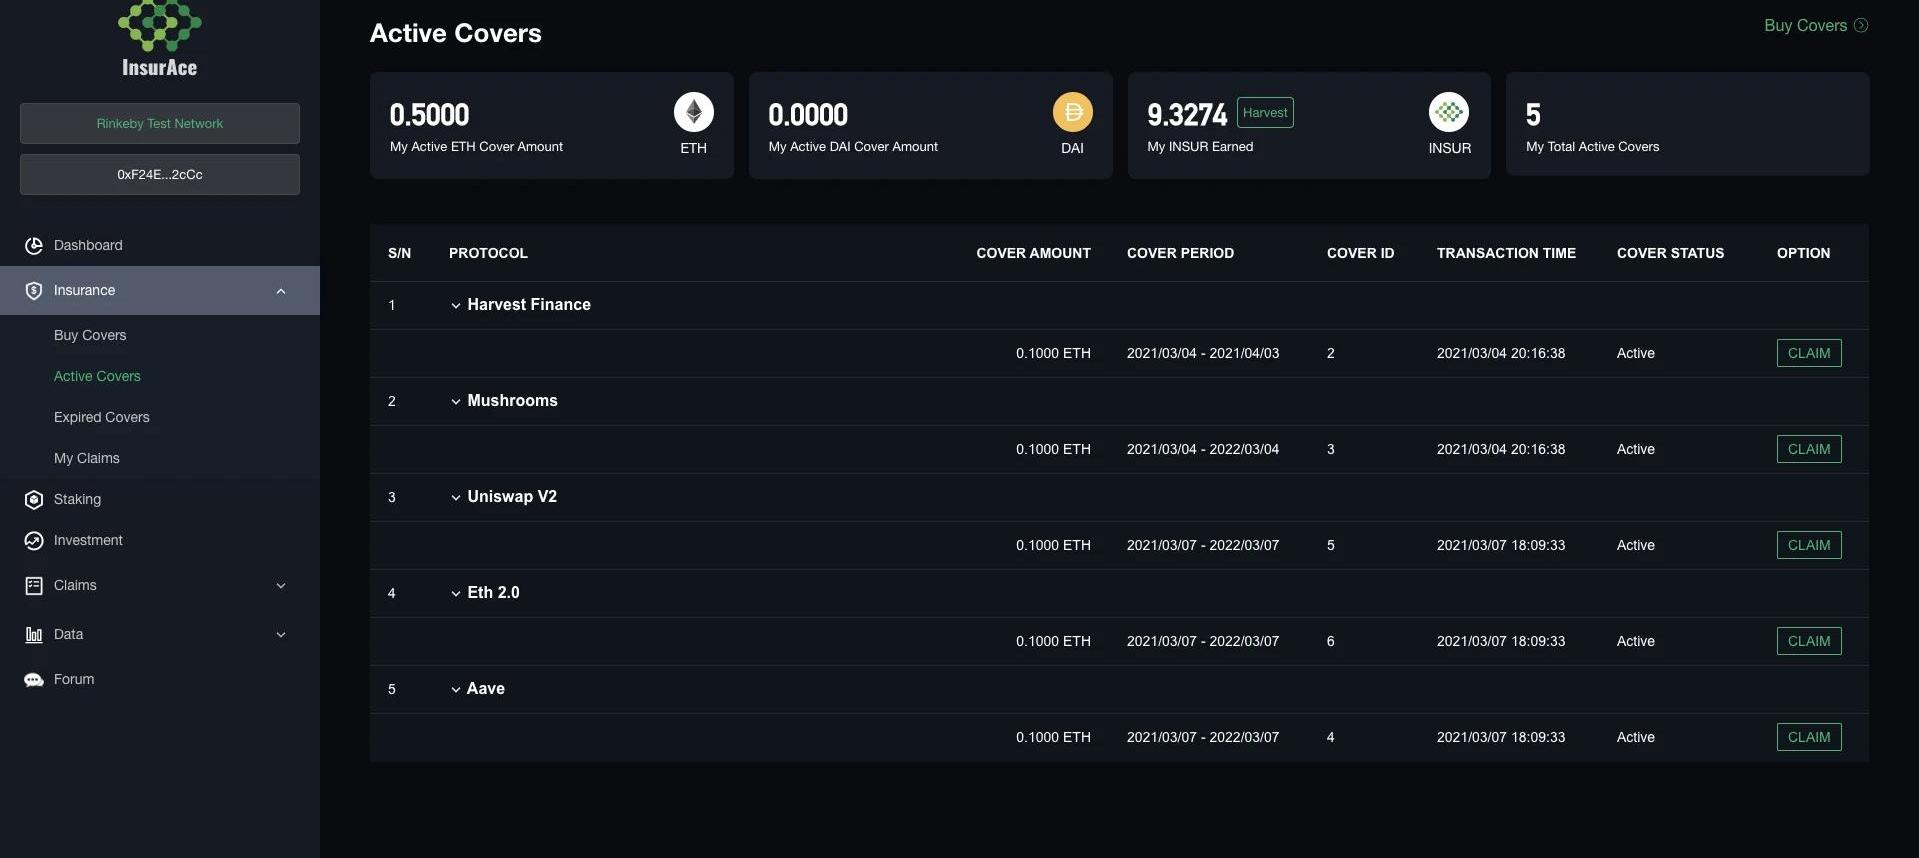Image resolution: width=1919 pixels, height=858 pixels.
Task: Click the yellow DAI coin icon
Action: click(1072, 112)
